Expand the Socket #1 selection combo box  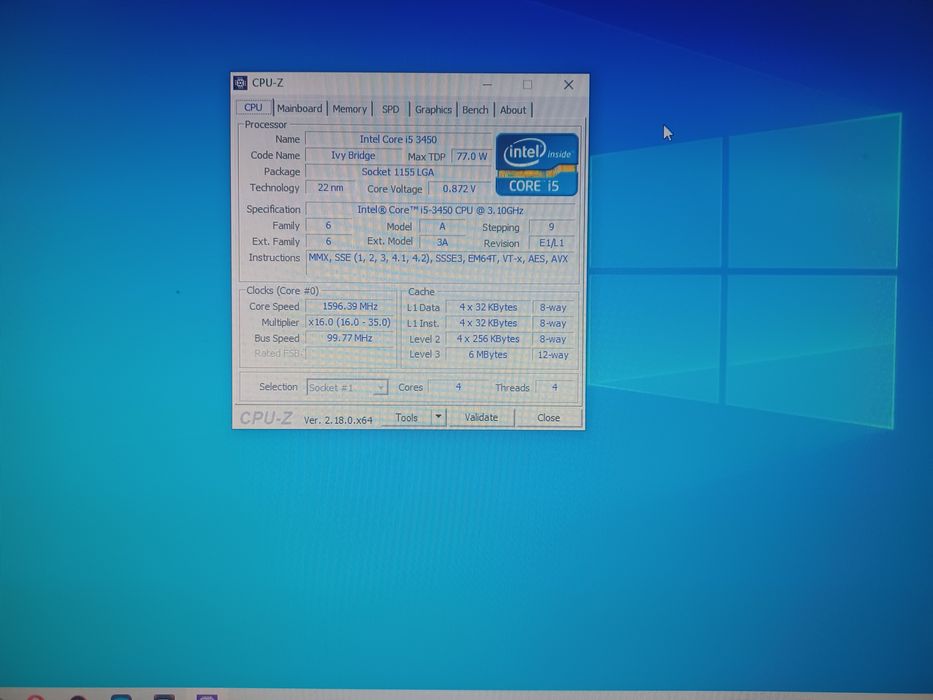347,388
